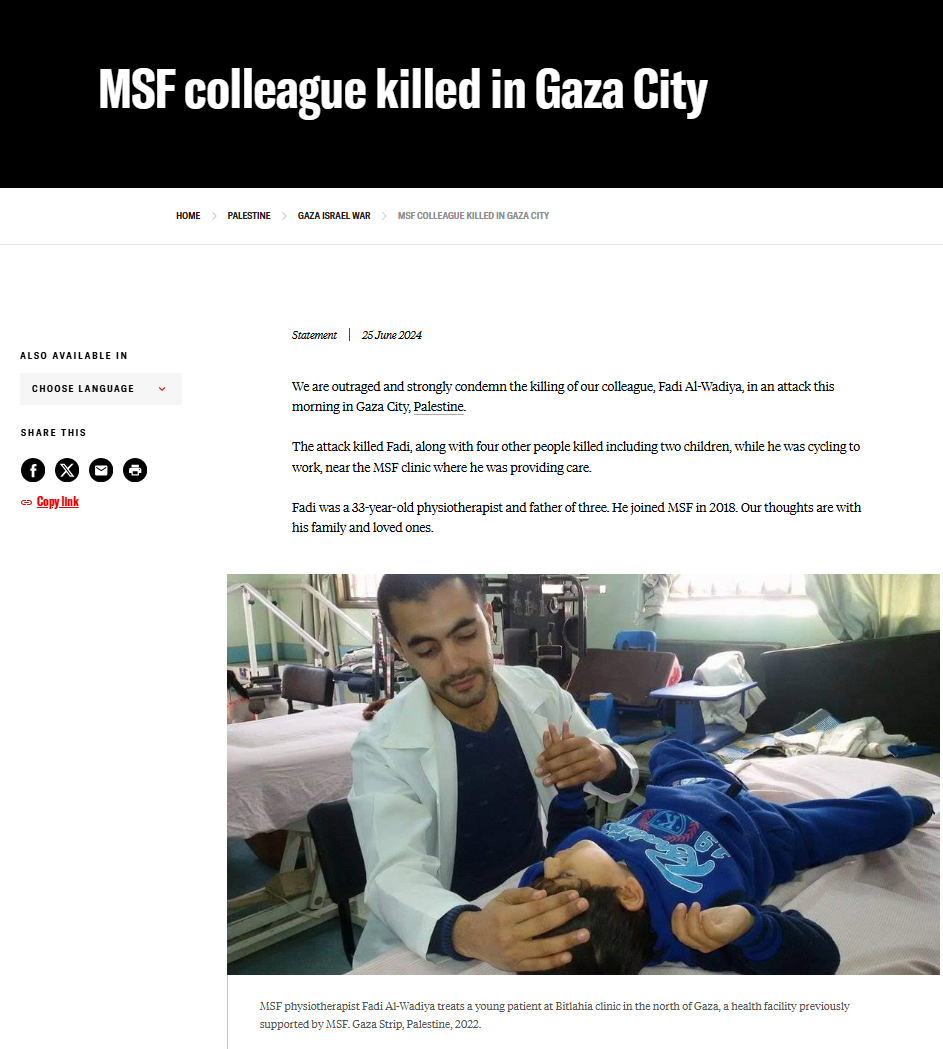This screenshot has height=1049, width=943.
Task: Click the 25 June 2024 date
Action: coord(392,335)
